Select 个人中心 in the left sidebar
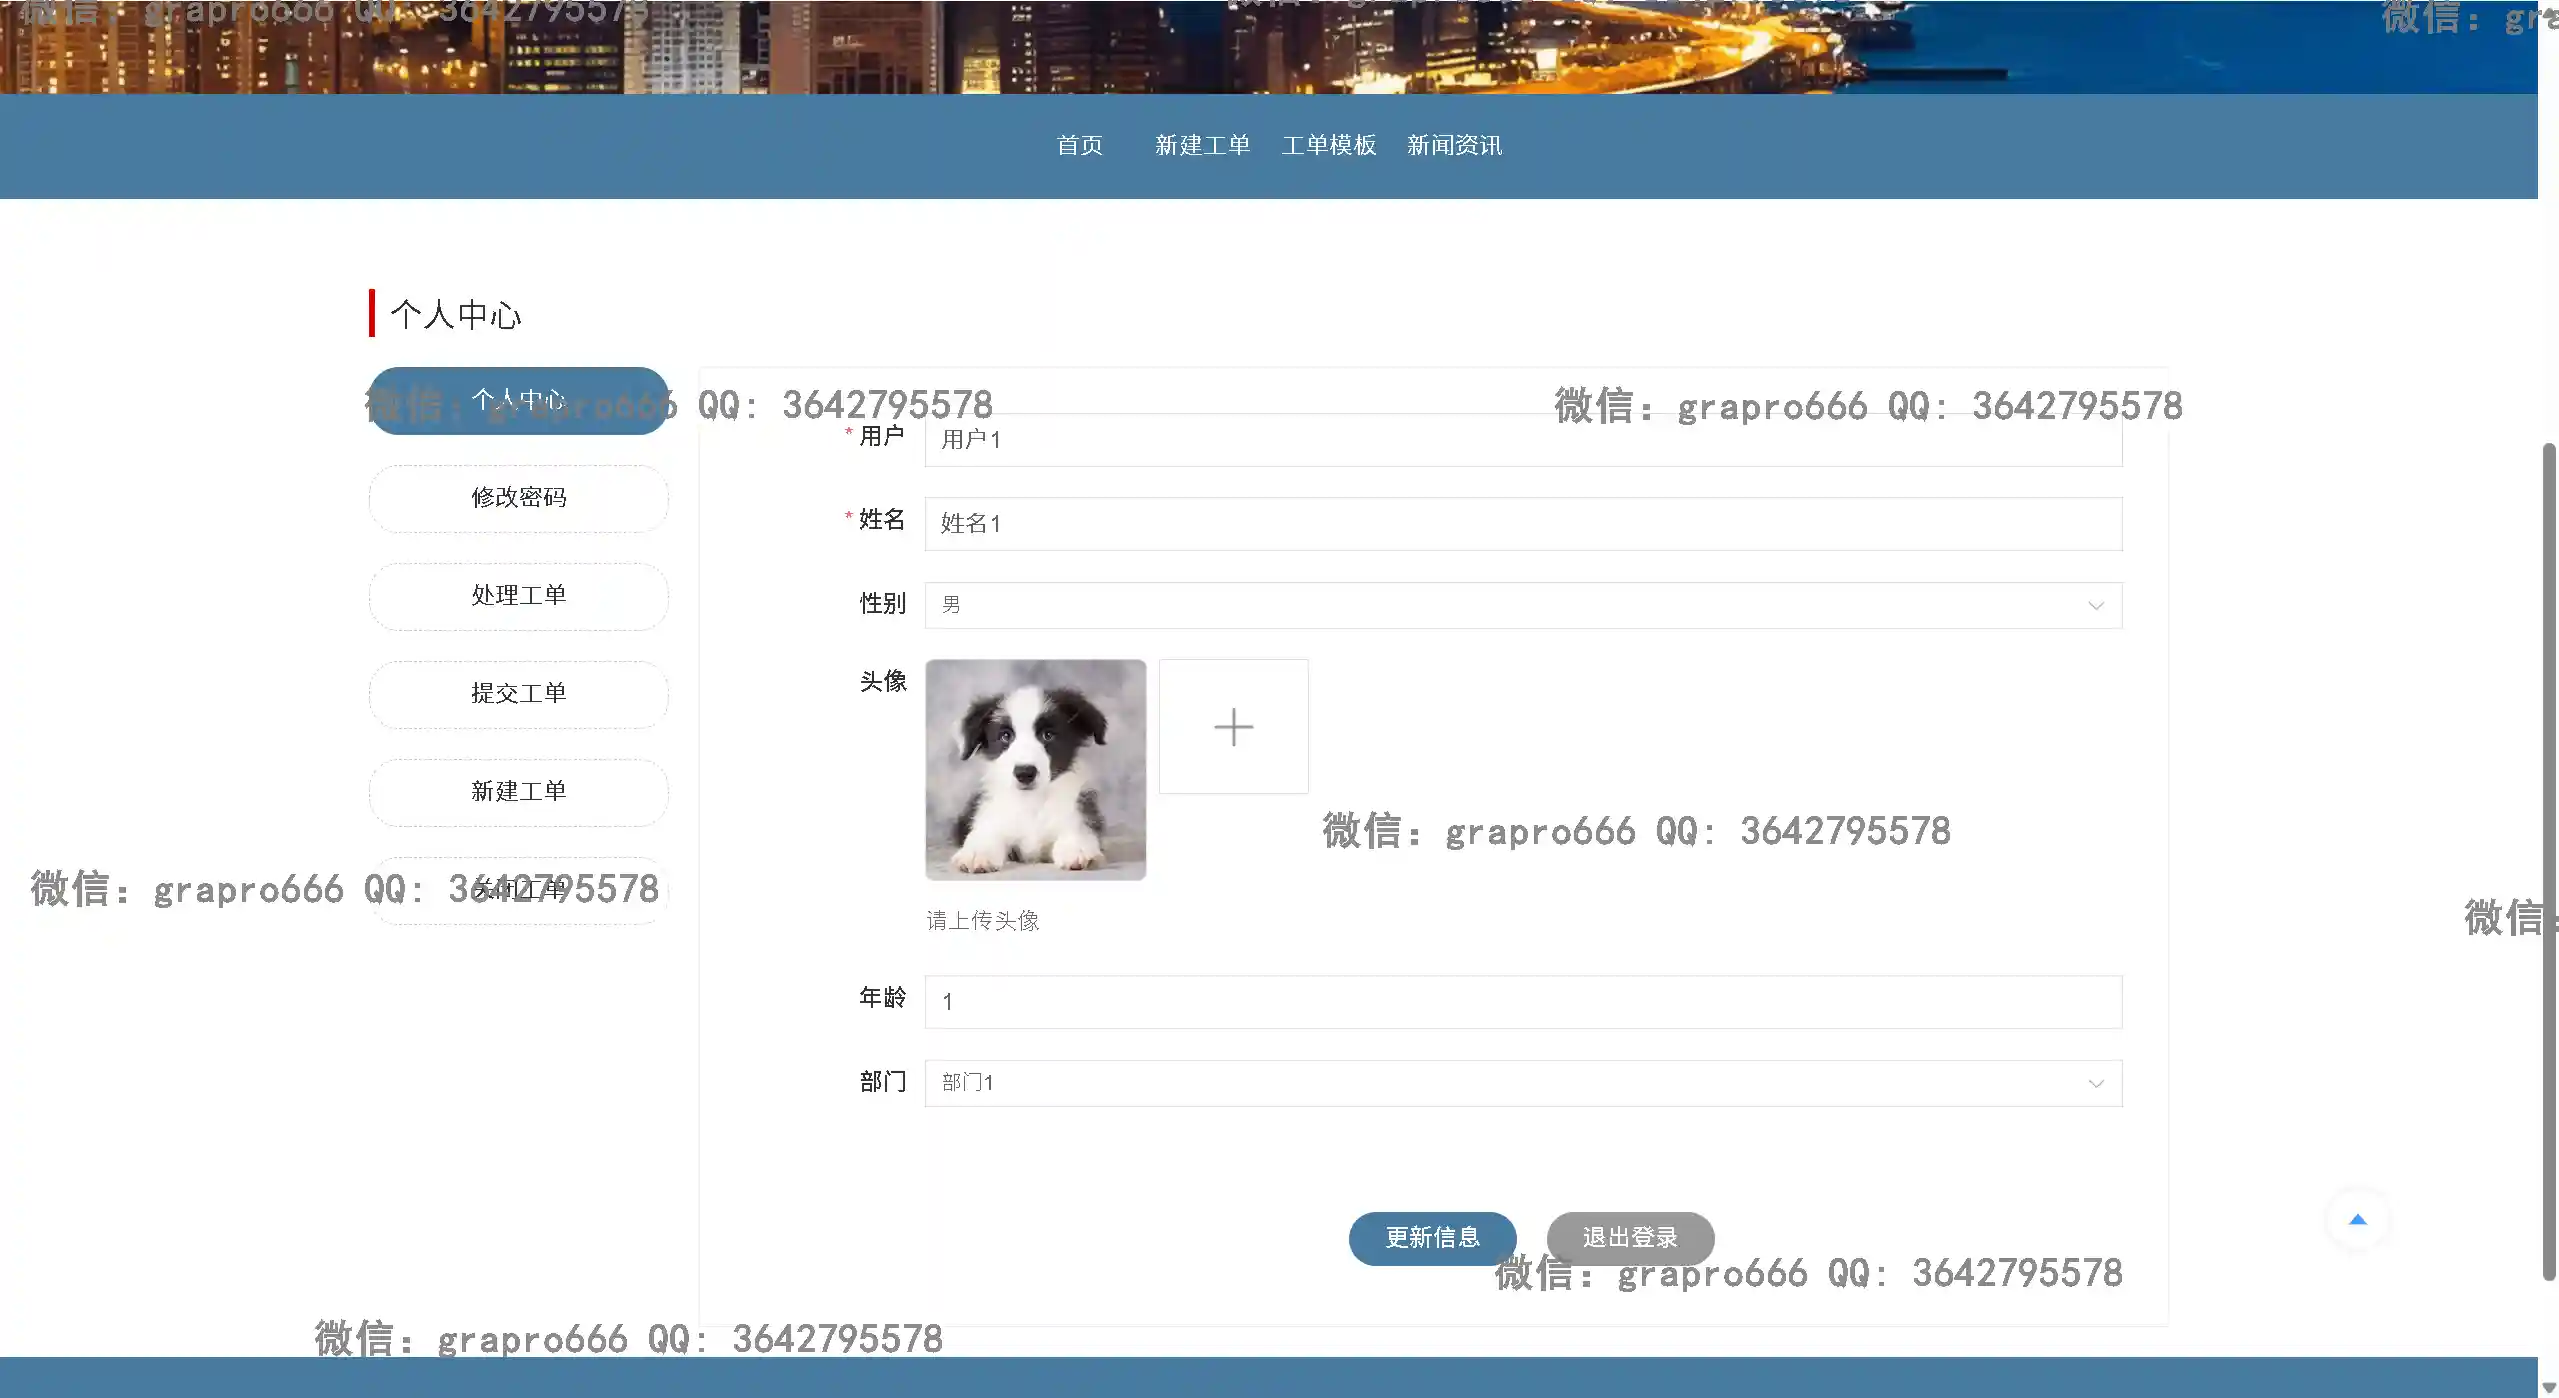2559x1398 pixels. coord(518,401)
